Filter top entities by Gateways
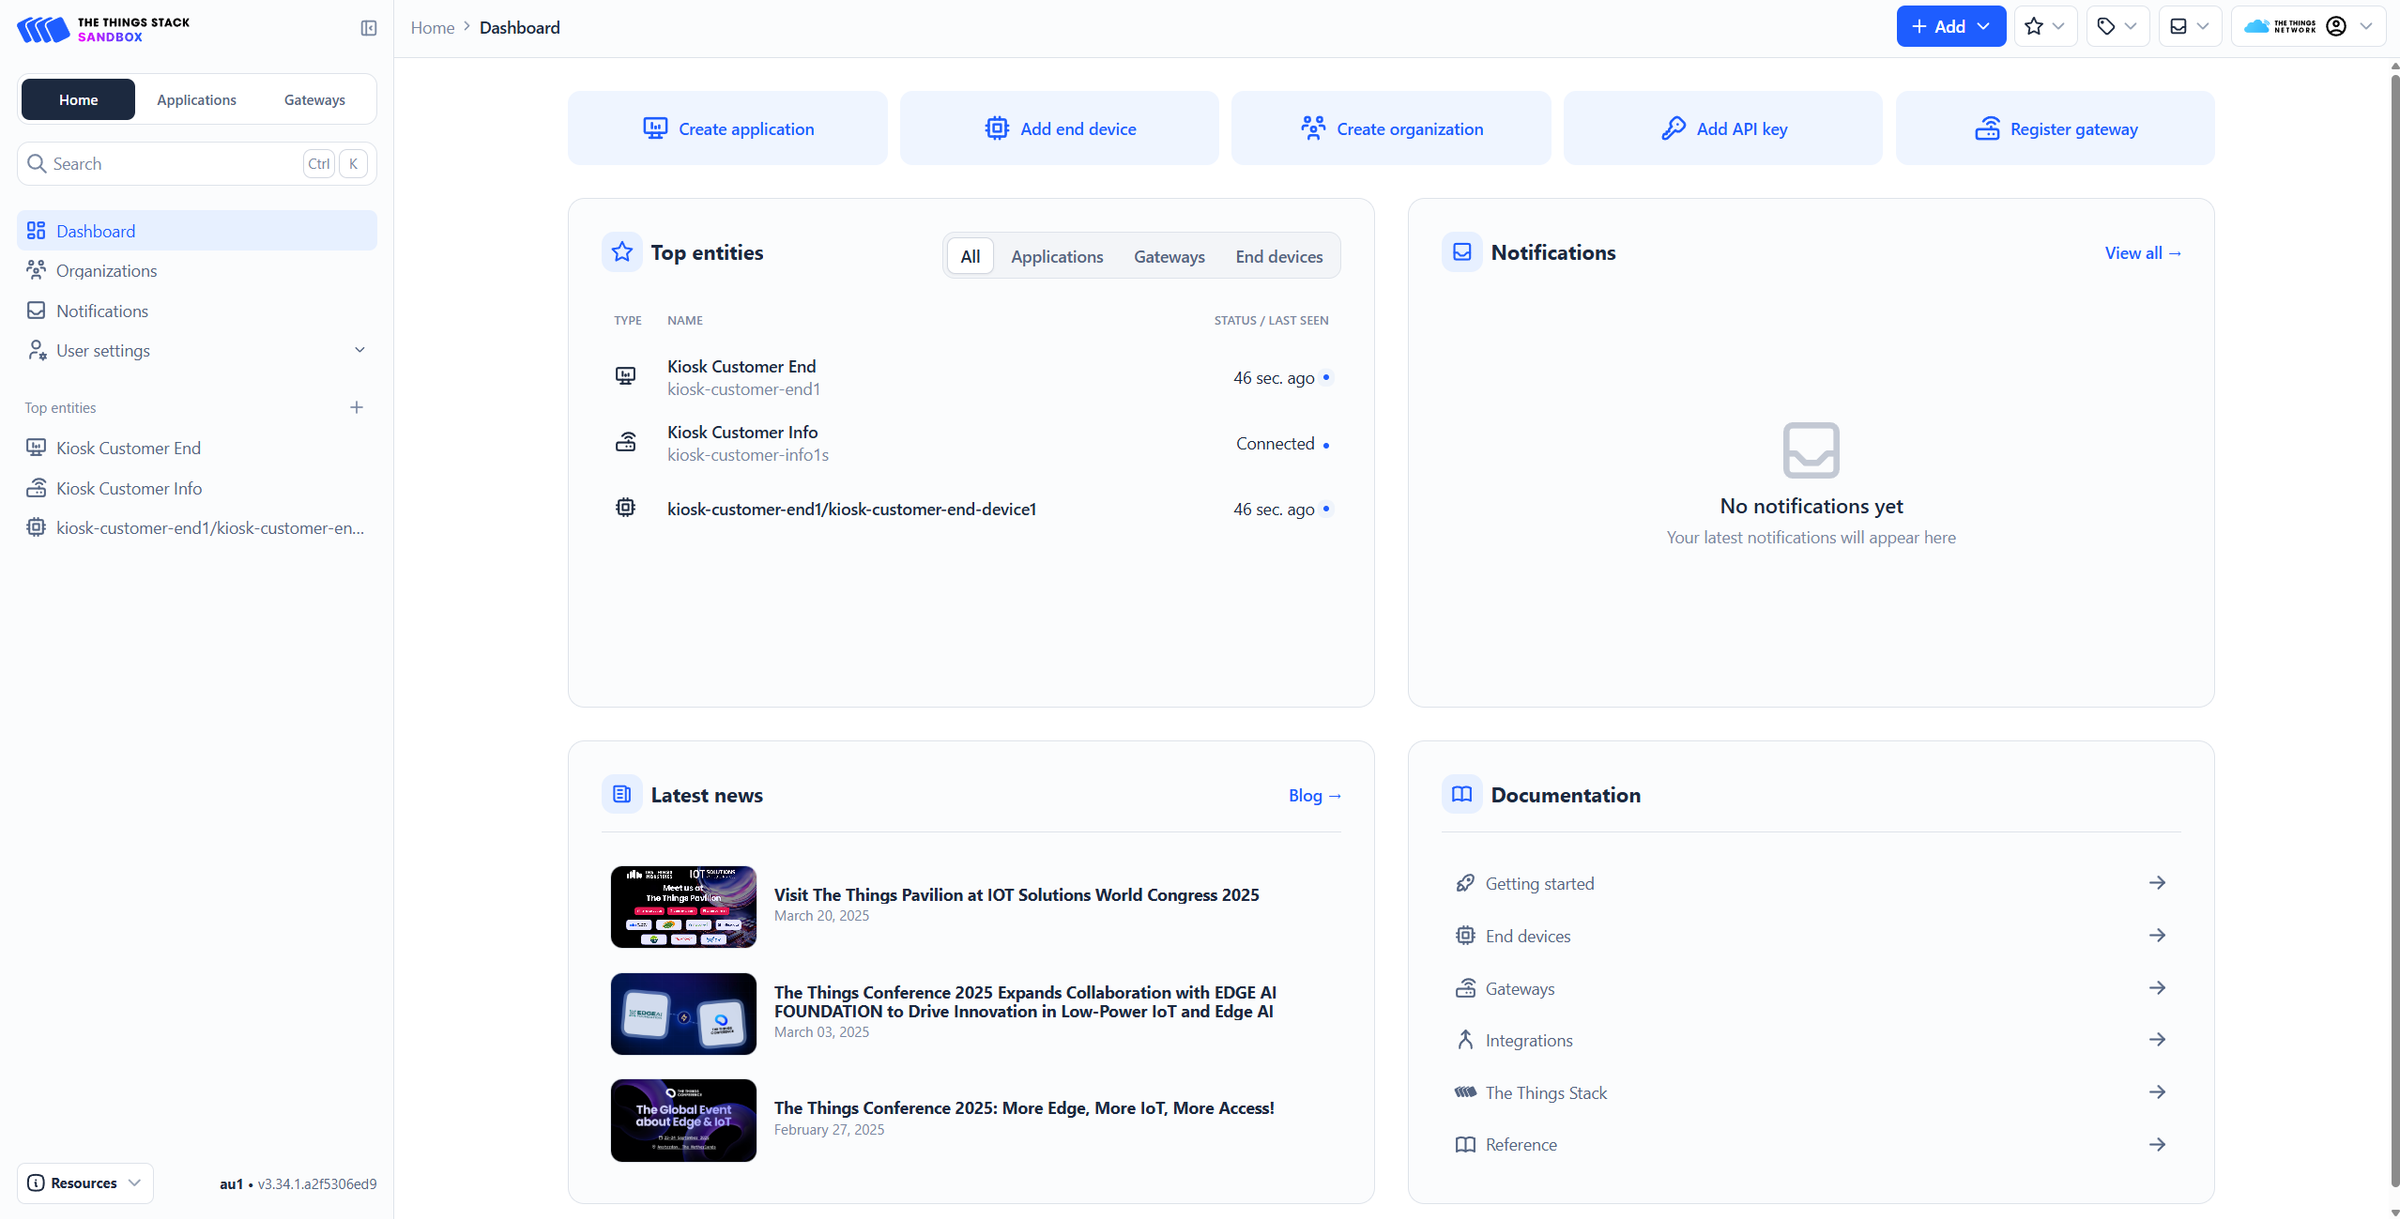Screen dimensions: 2400x1219 (1169, 256)
